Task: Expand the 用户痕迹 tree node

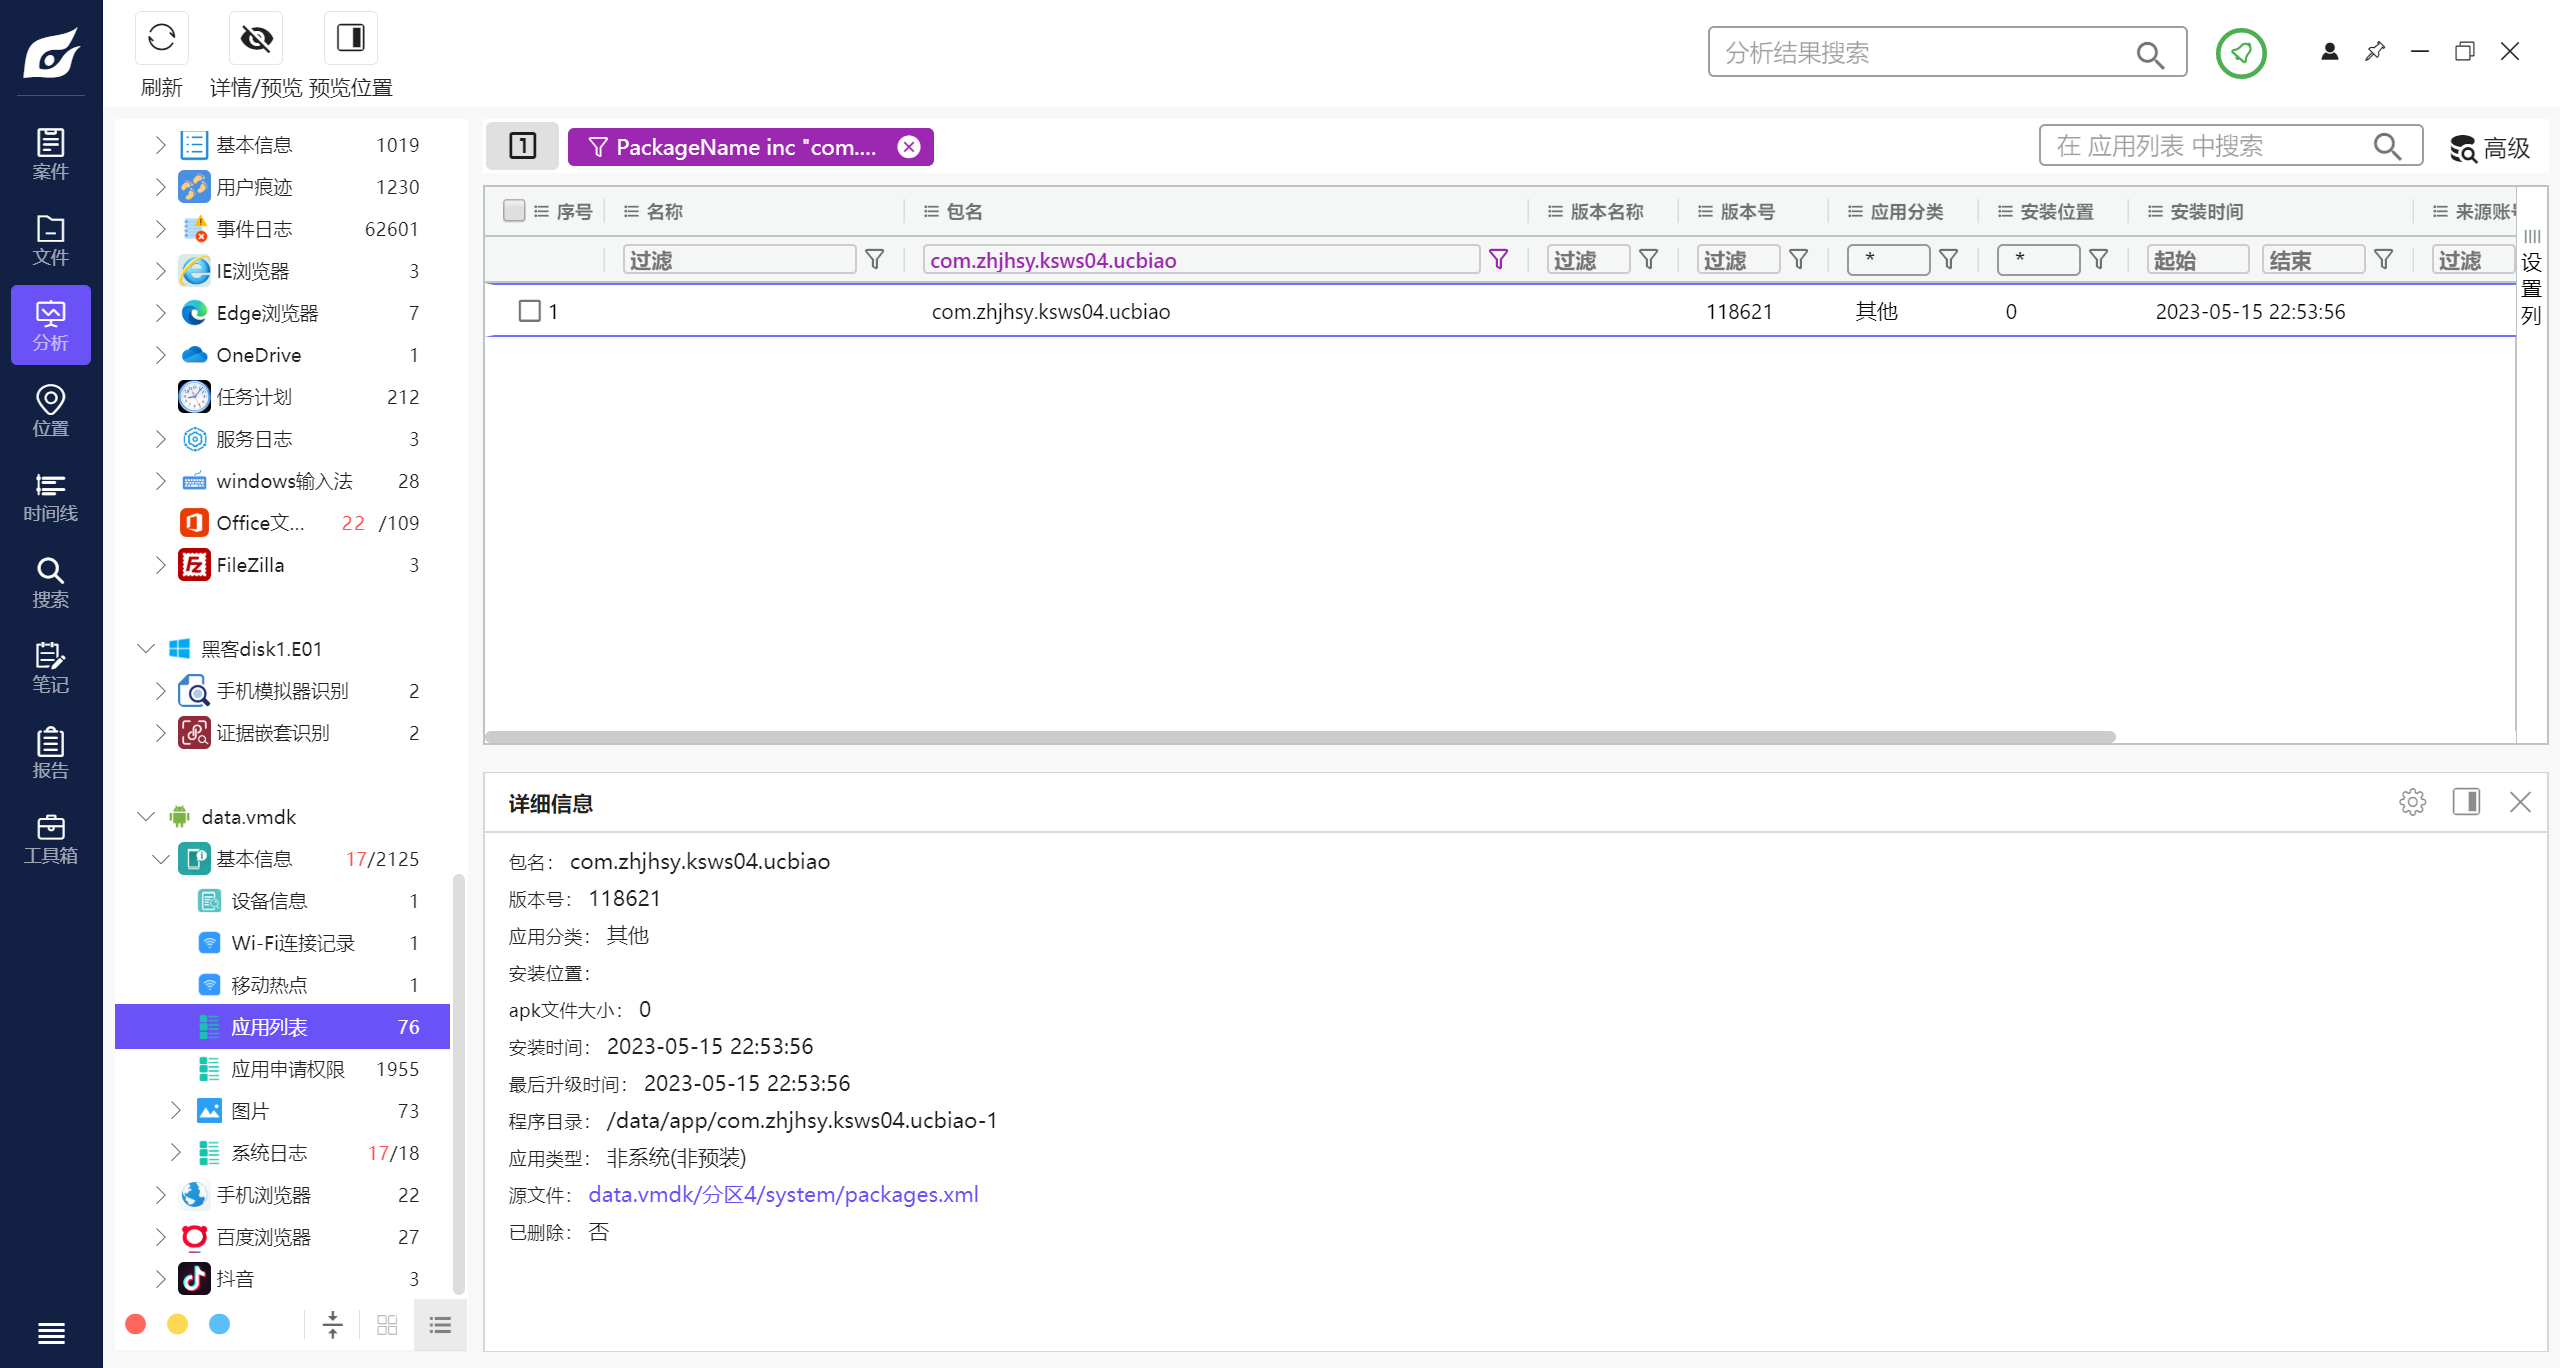Action: [160, 187]
